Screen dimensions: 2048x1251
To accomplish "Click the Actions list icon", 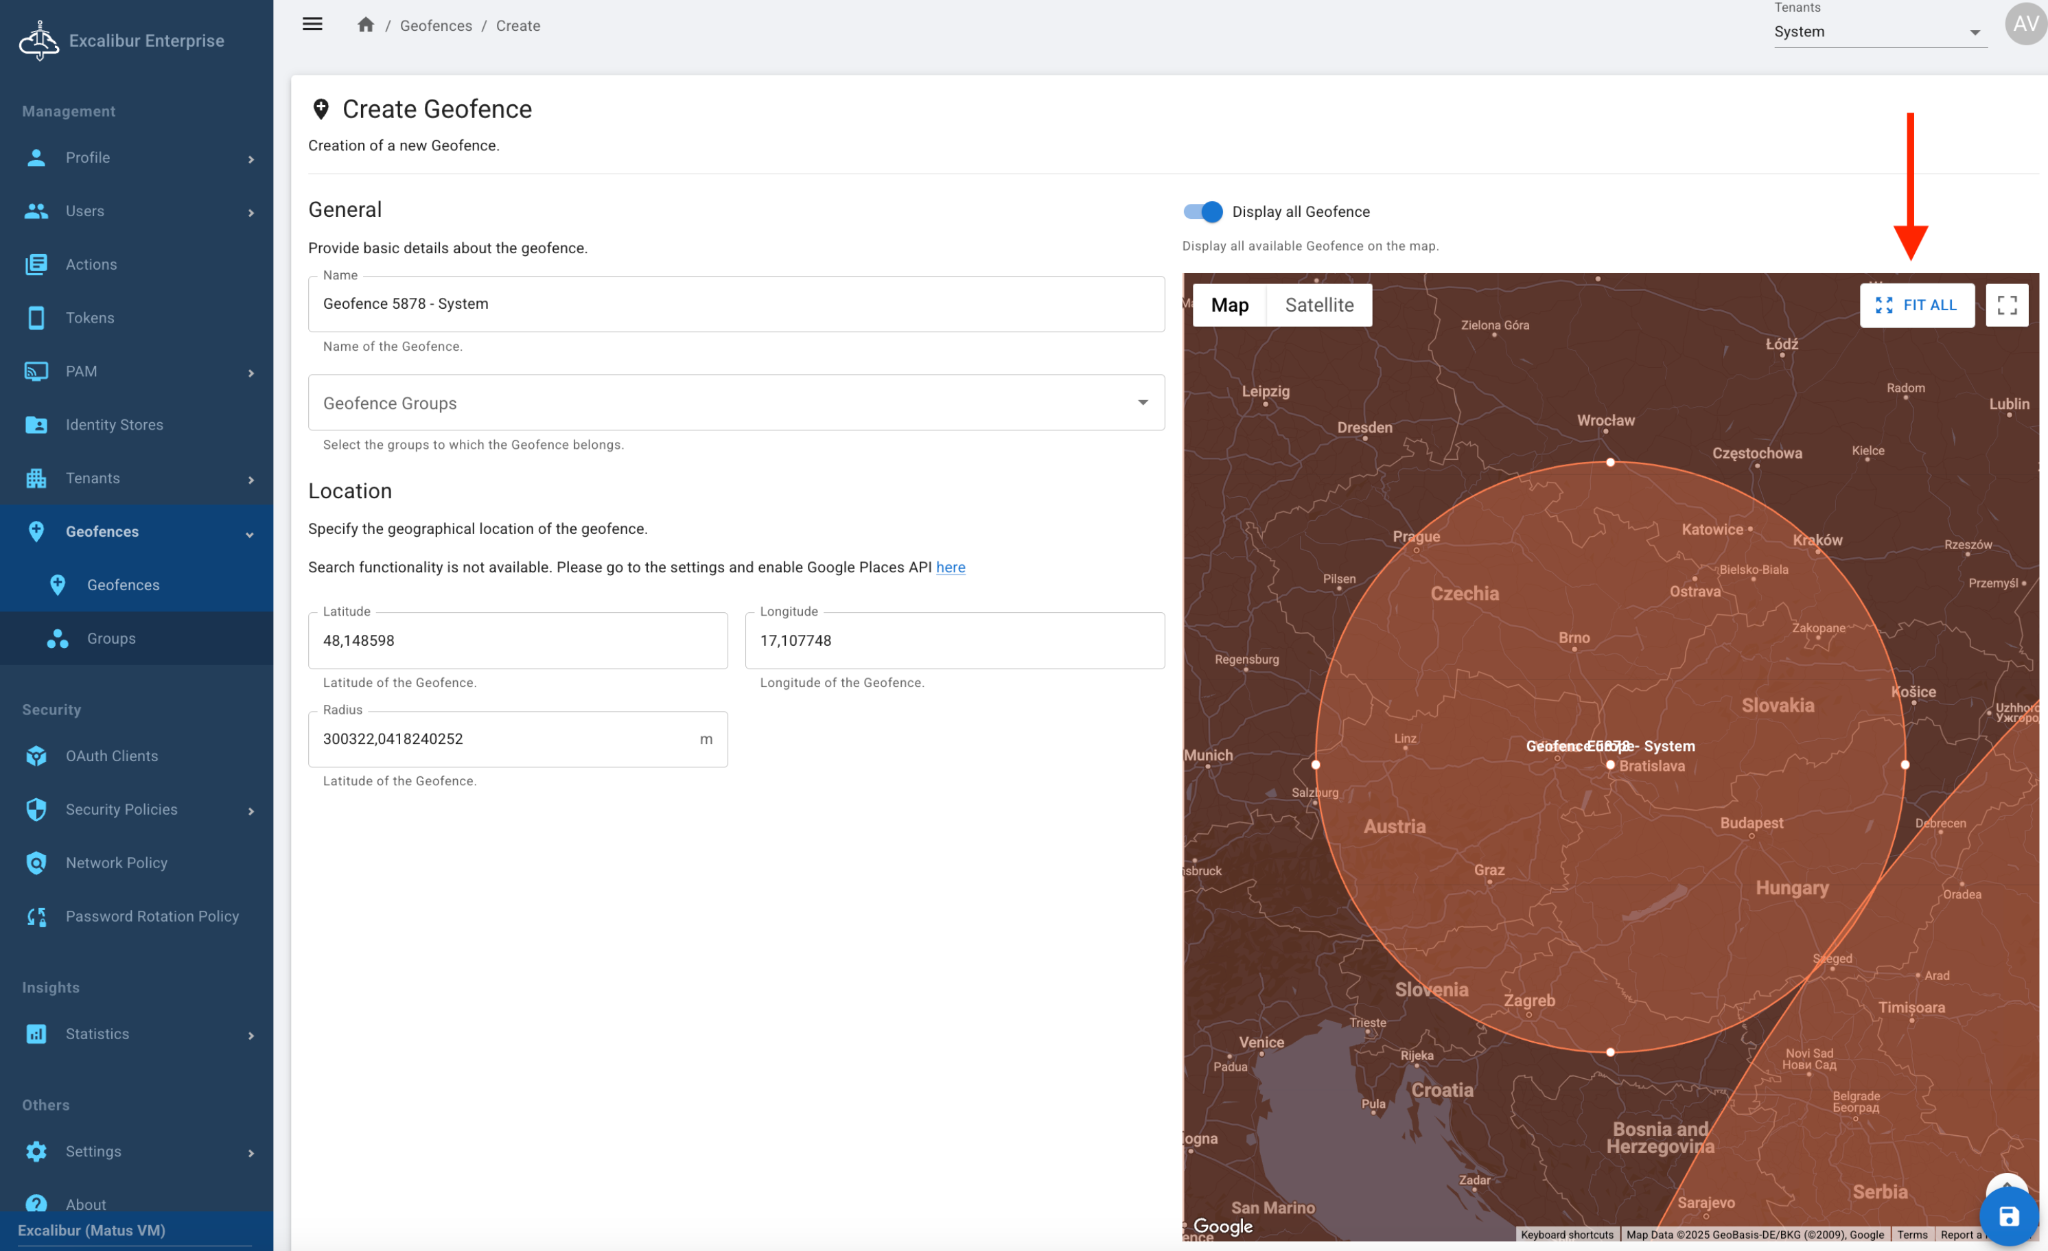I will [36, 264].
